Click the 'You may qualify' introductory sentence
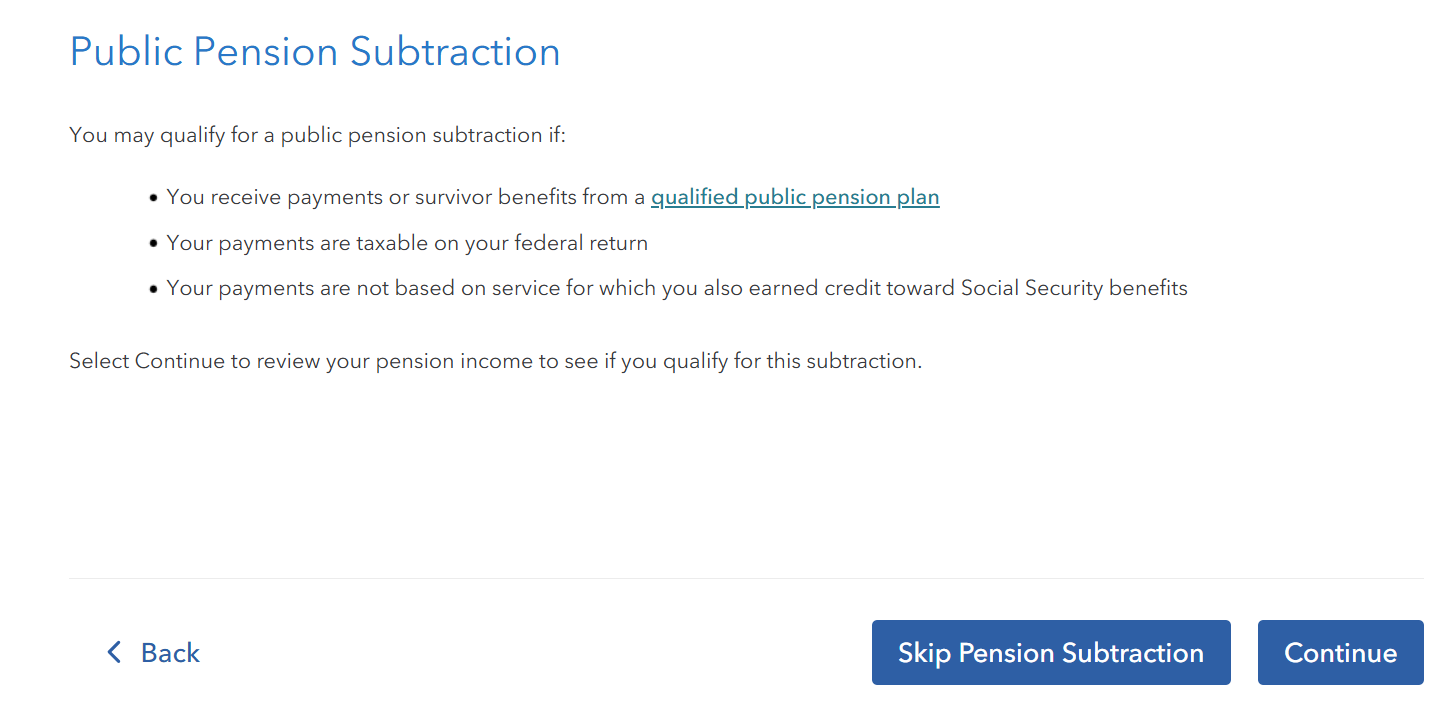 [317, 135]
